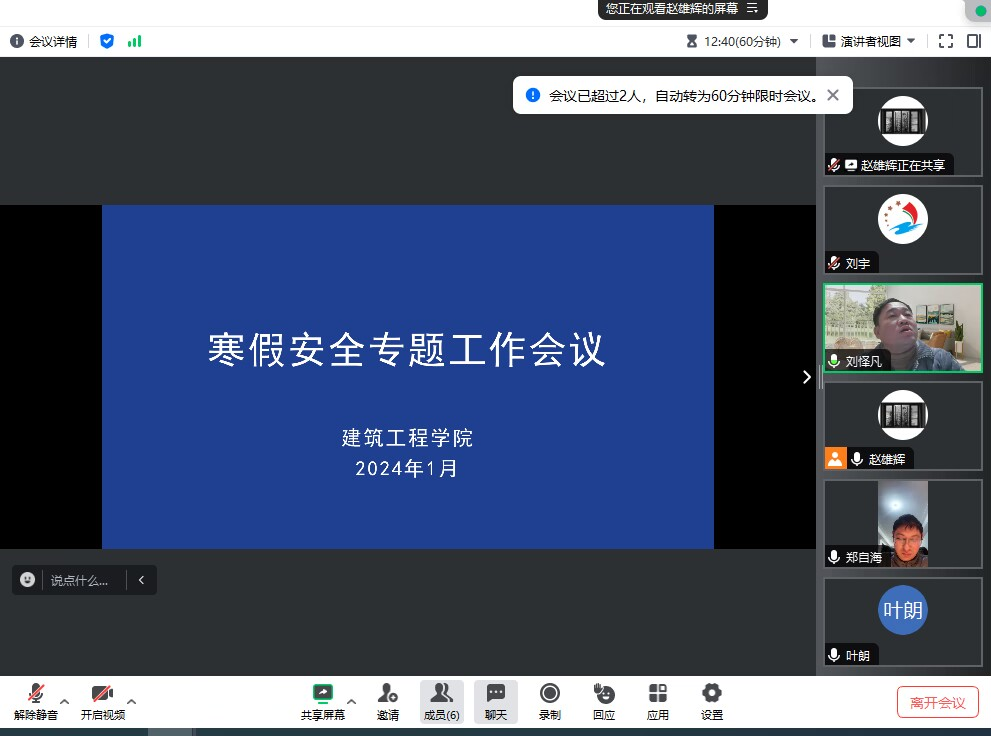992x736 pixels.
Task: Open the Reactions (回应) menu
Action: 603,701
